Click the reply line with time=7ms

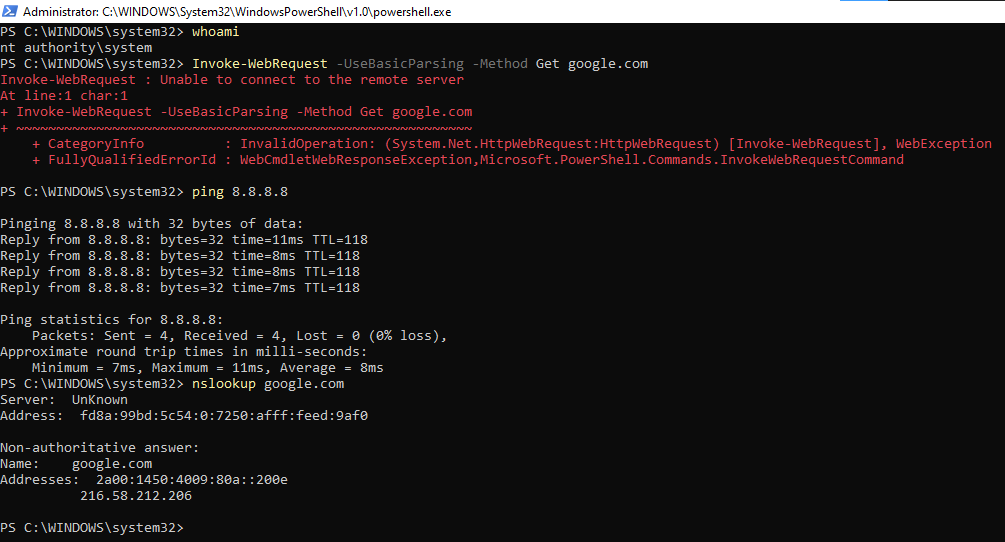coord(180,288)
